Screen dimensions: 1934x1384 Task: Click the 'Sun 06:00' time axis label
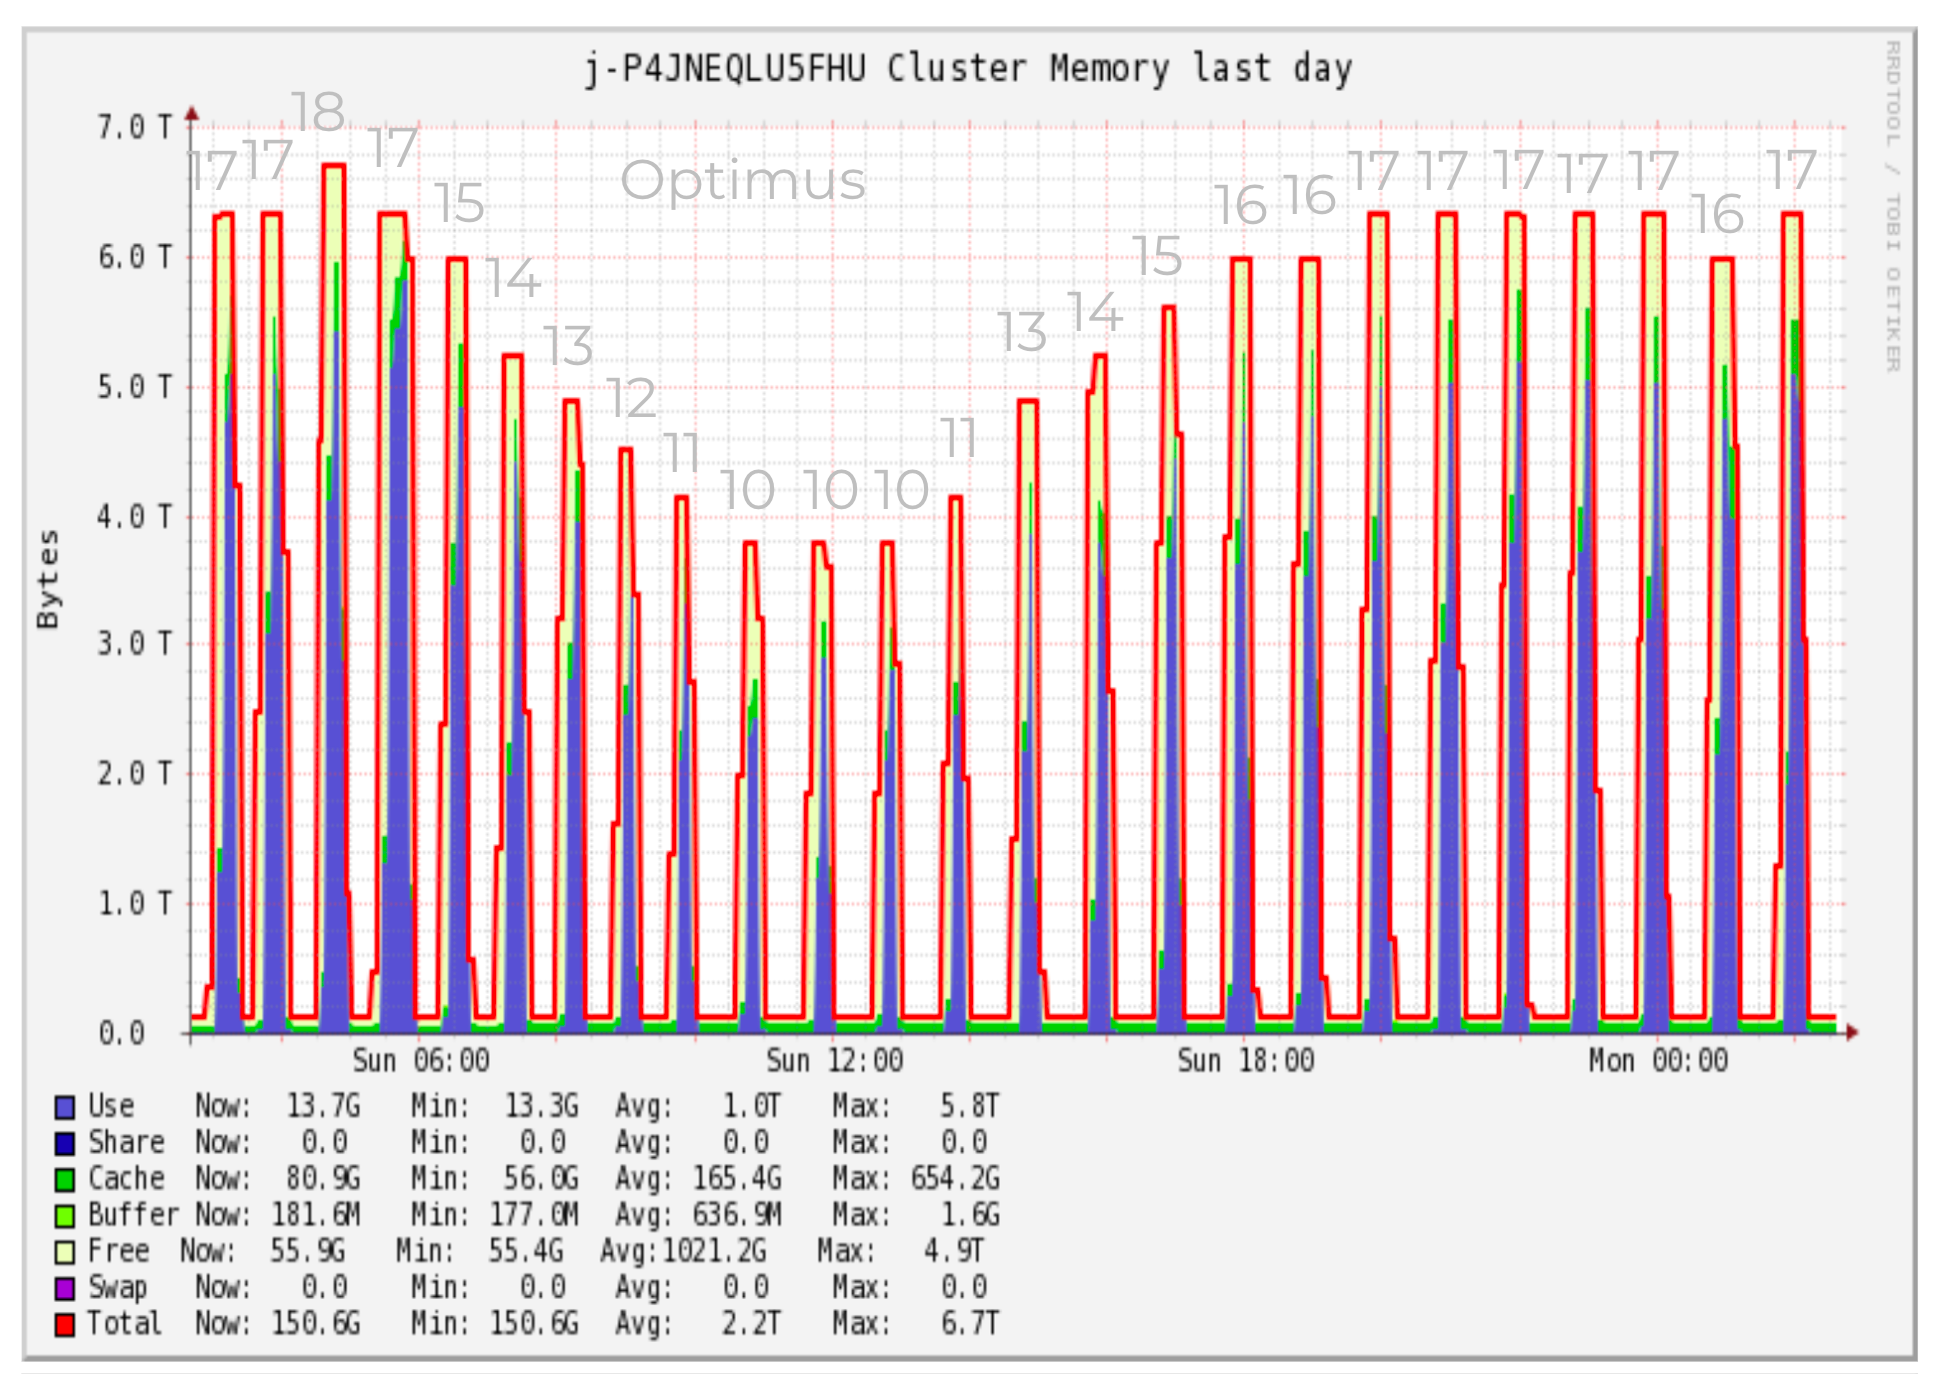pyautogui.click(x=421, y=1061)
